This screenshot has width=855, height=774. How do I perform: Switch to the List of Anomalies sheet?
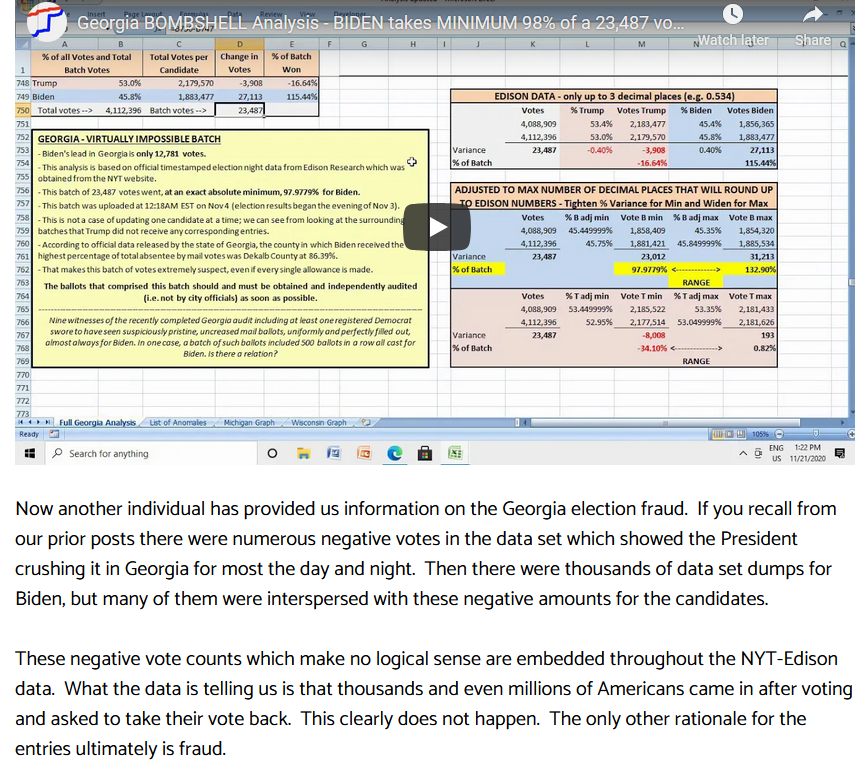[x=176, y=423]
